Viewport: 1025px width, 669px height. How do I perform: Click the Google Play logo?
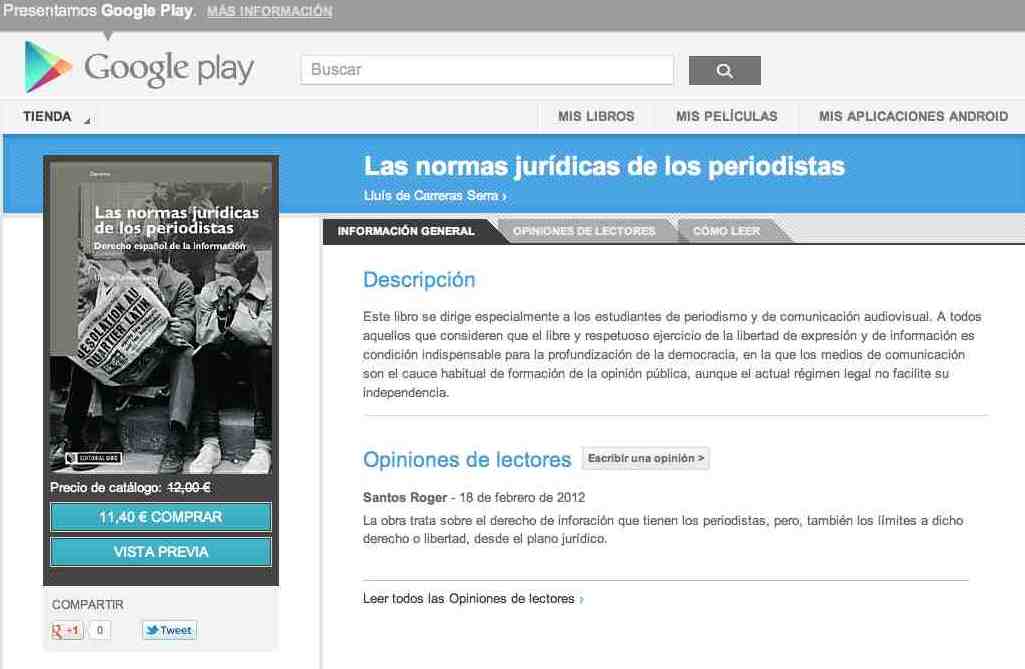tap(139, 68)
